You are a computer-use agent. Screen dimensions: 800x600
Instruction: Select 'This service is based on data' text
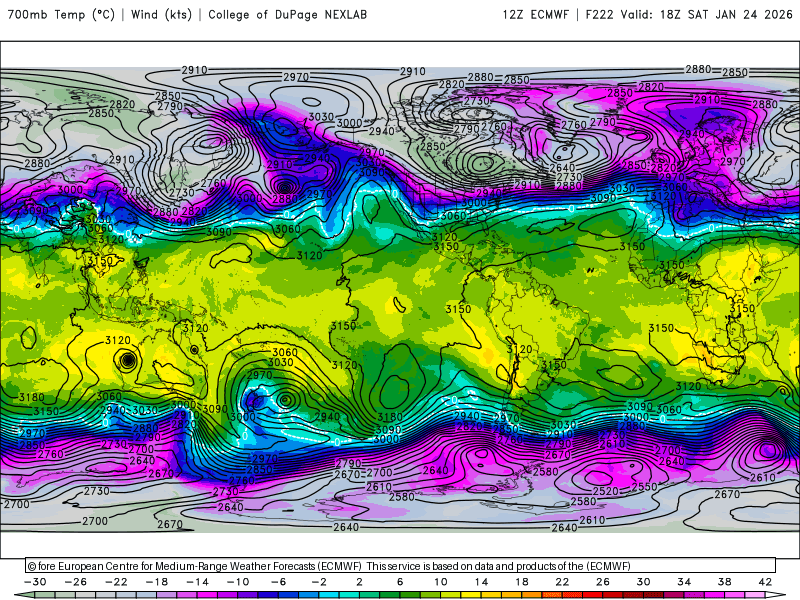point(430,566)
